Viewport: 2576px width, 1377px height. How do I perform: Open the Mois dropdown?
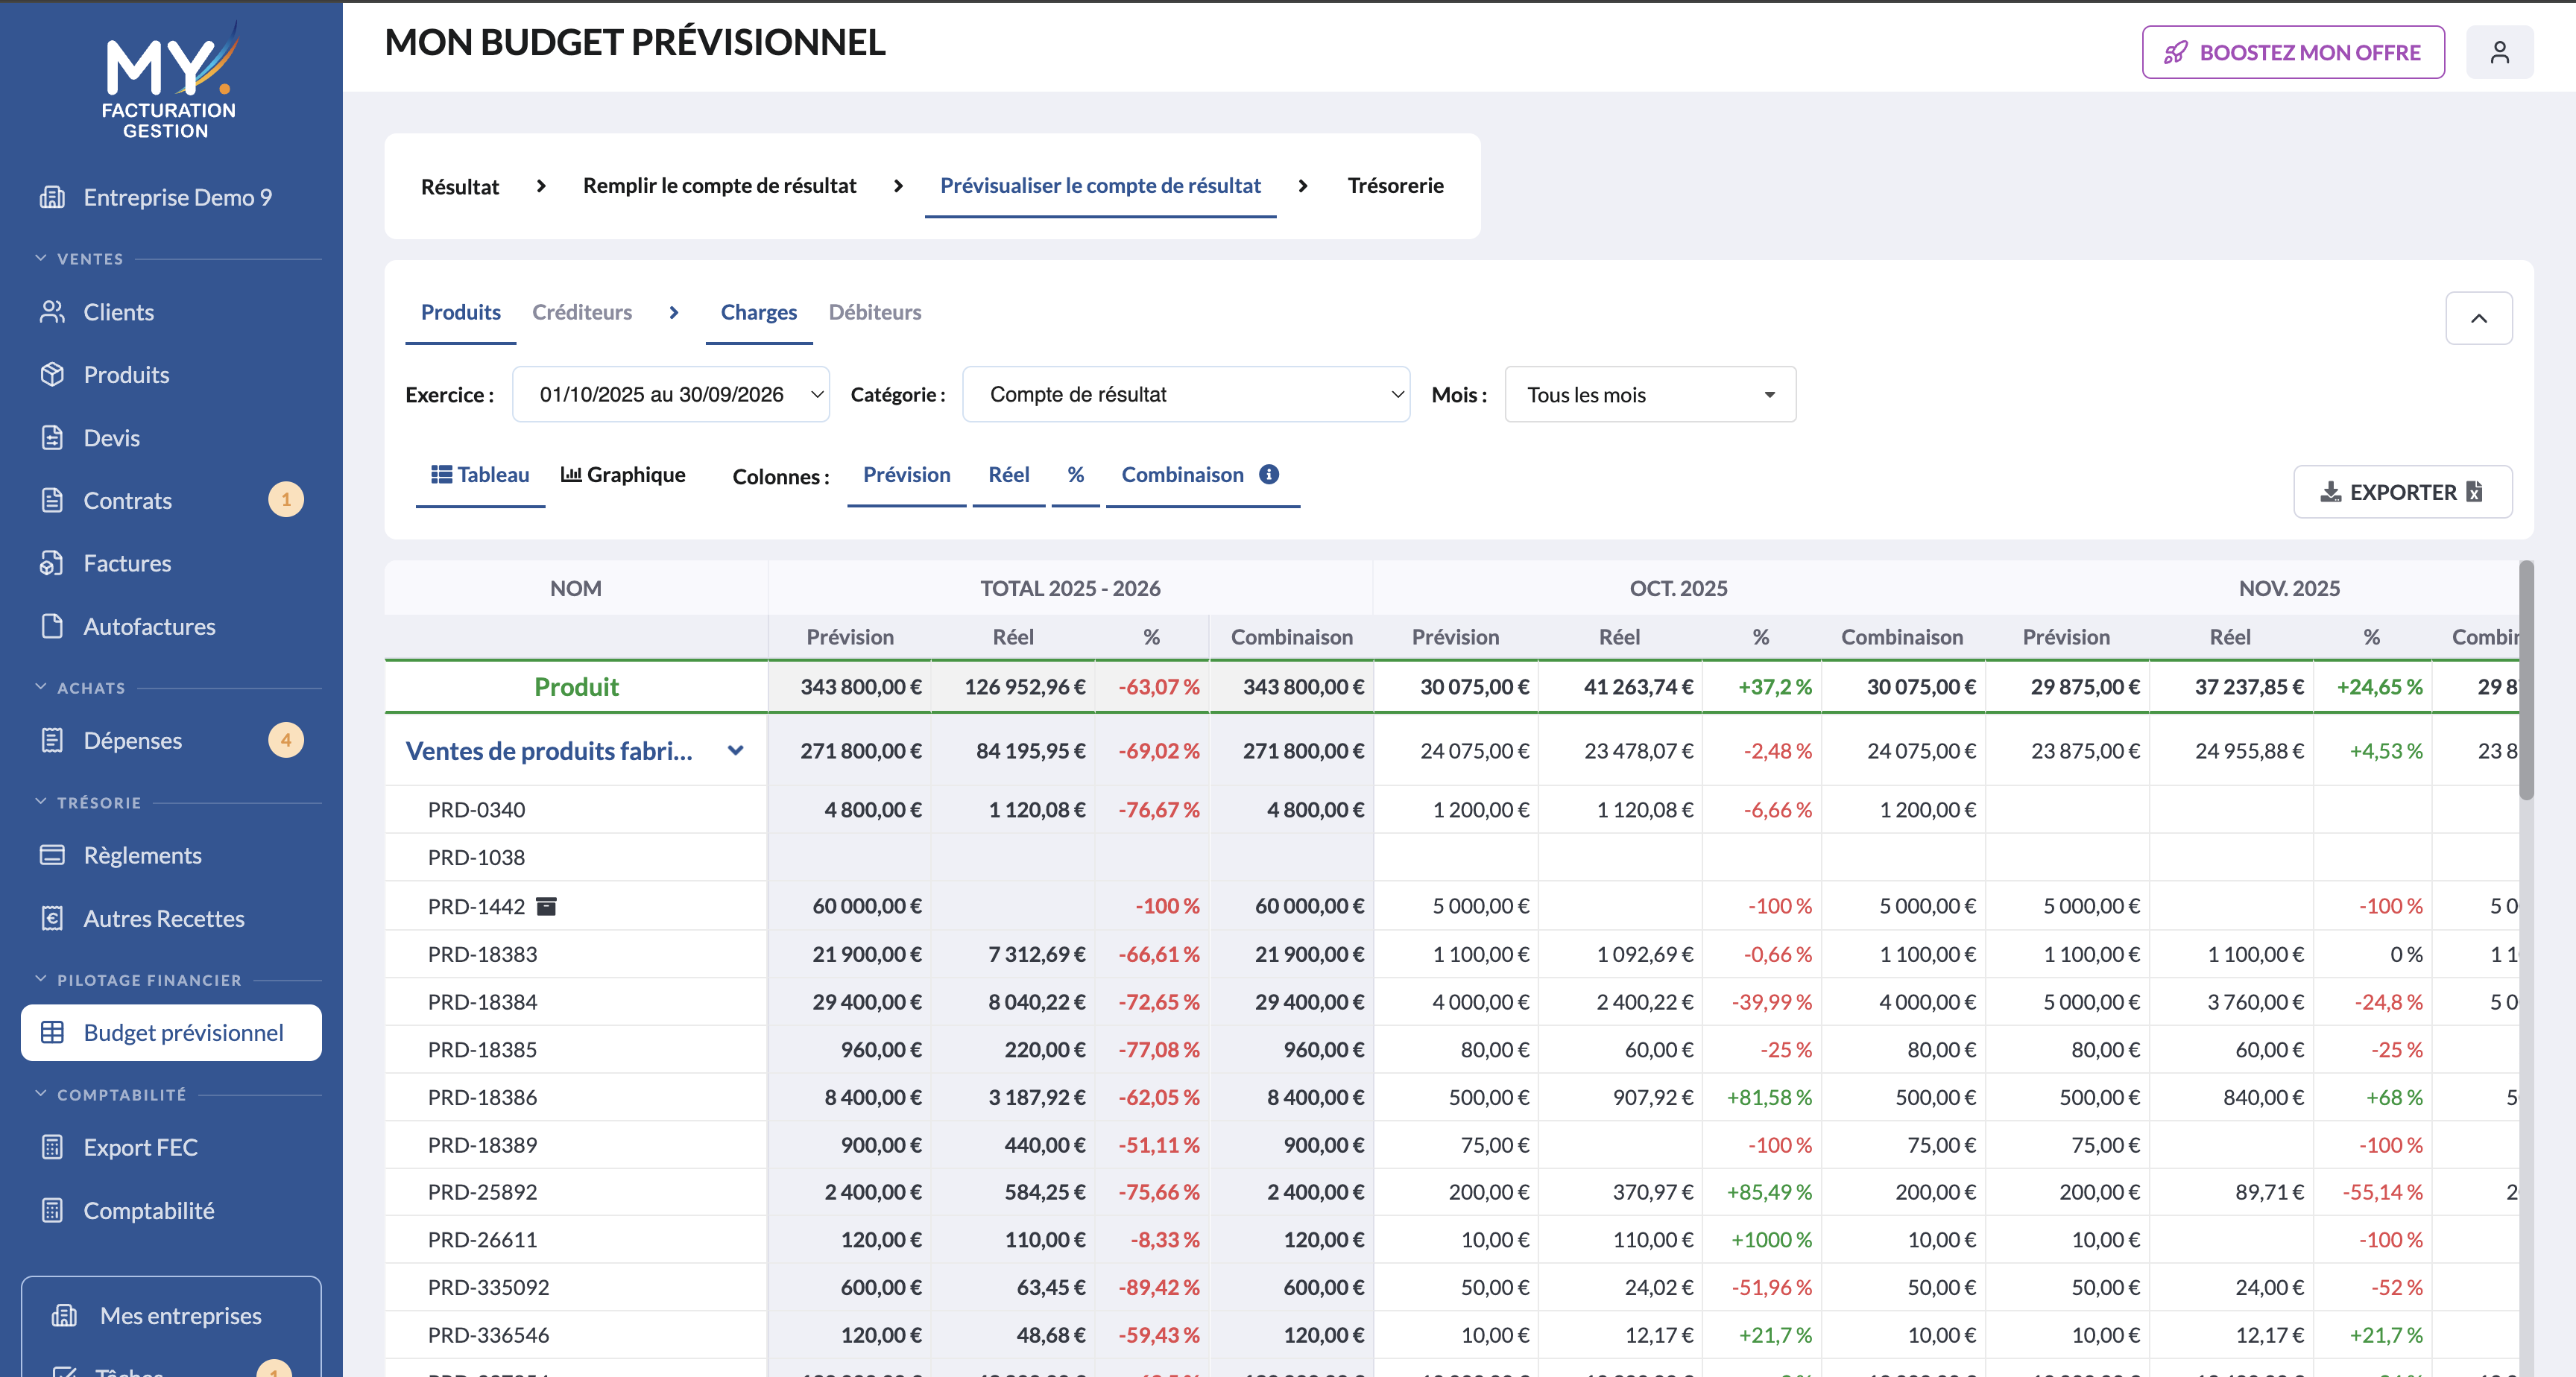click(x=1650, y=394)
